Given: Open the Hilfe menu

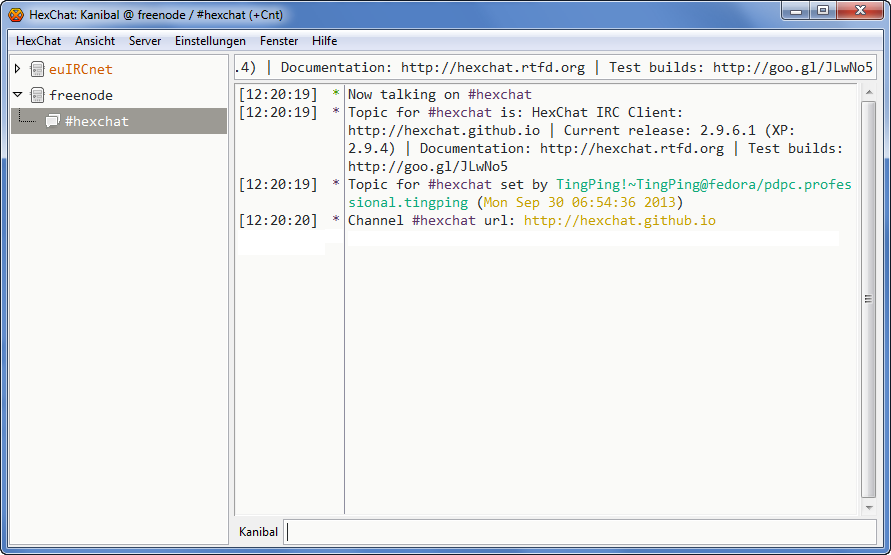Looking at the screenshot, I should [324, 41].
